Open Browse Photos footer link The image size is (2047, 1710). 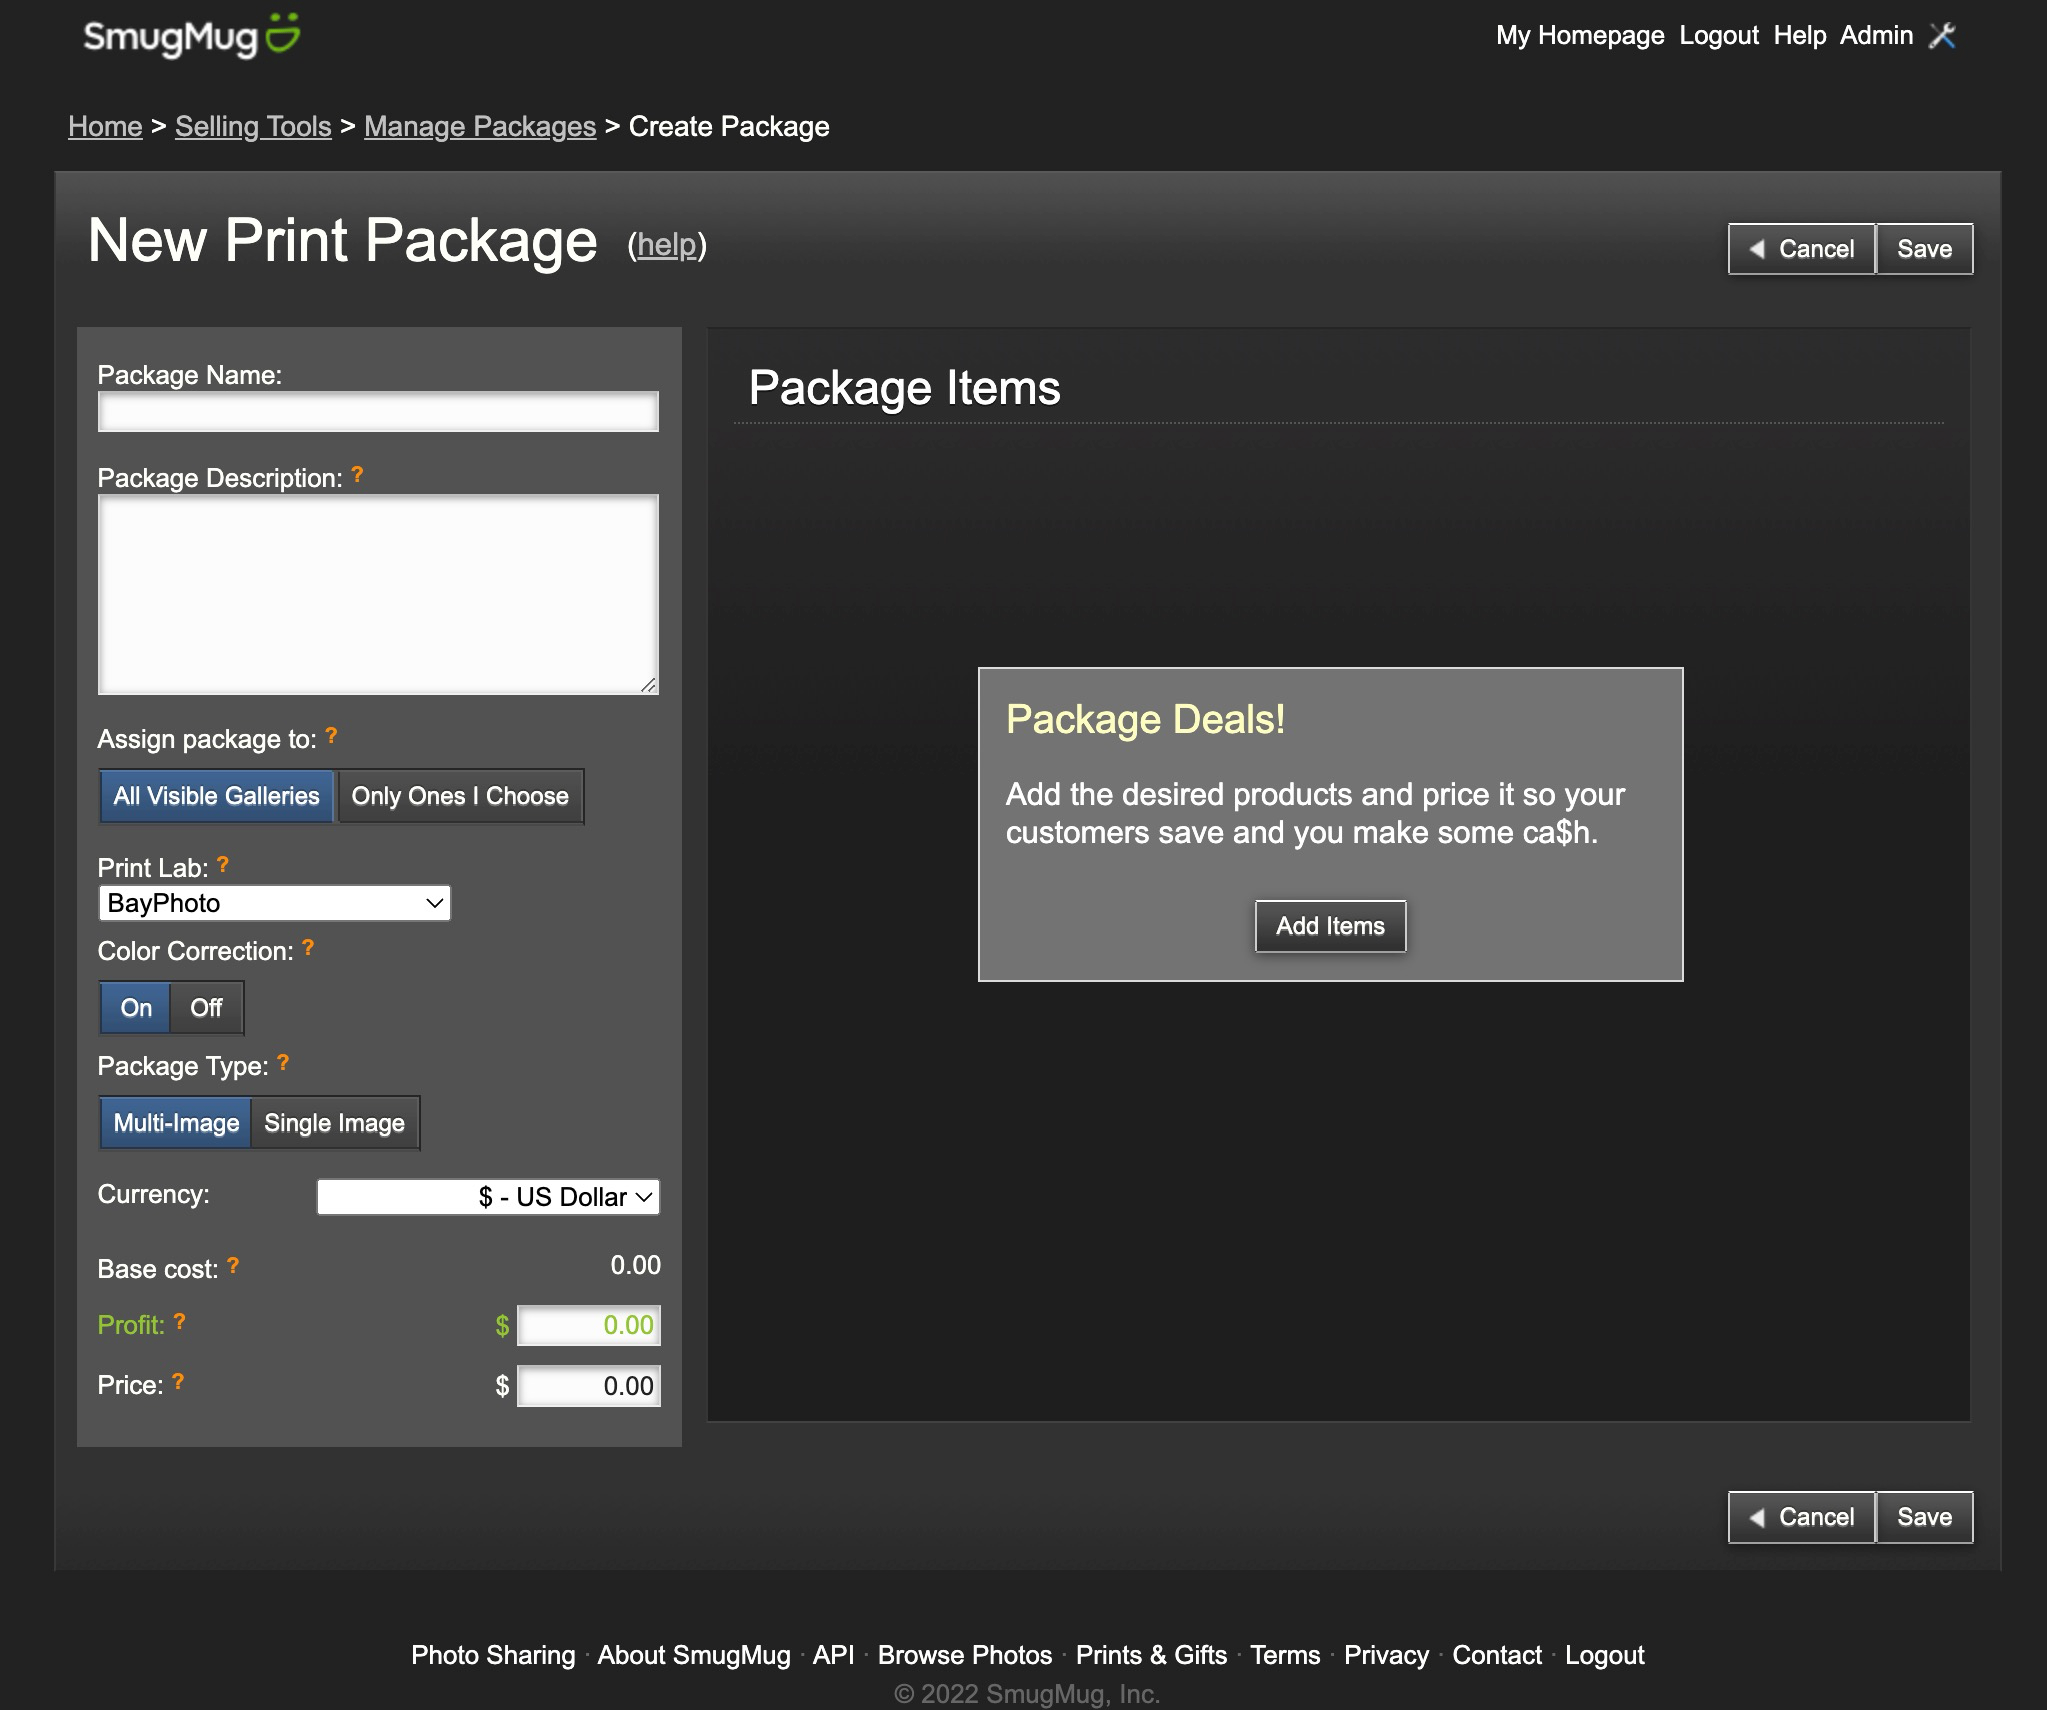pyautogui.click(x=965, y=1655)
